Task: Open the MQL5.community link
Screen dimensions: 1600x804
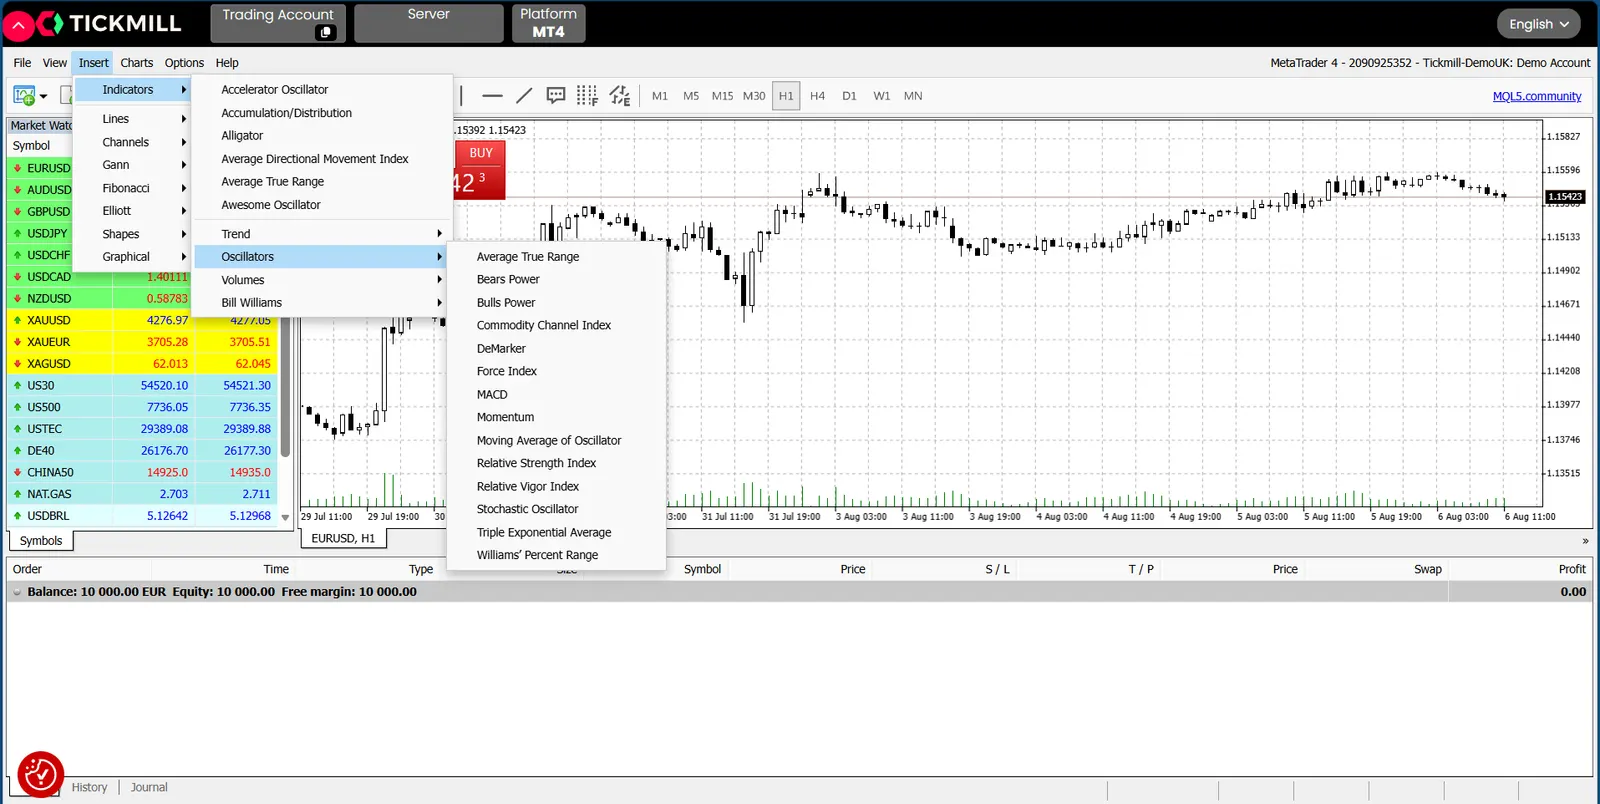Action: pyautogui.click(x=1537, y=97)
